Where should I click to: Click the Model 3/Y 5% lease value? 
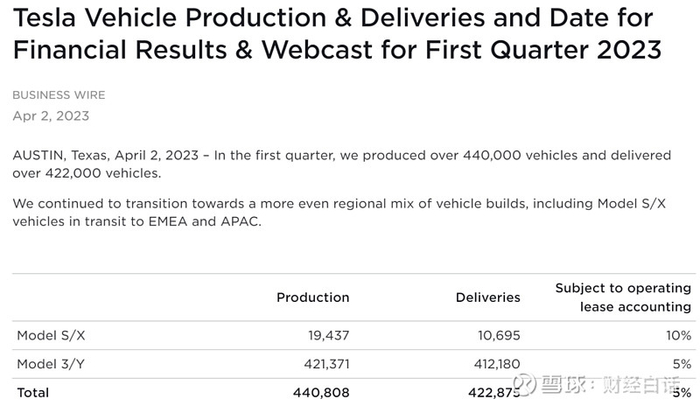[683, 363]
